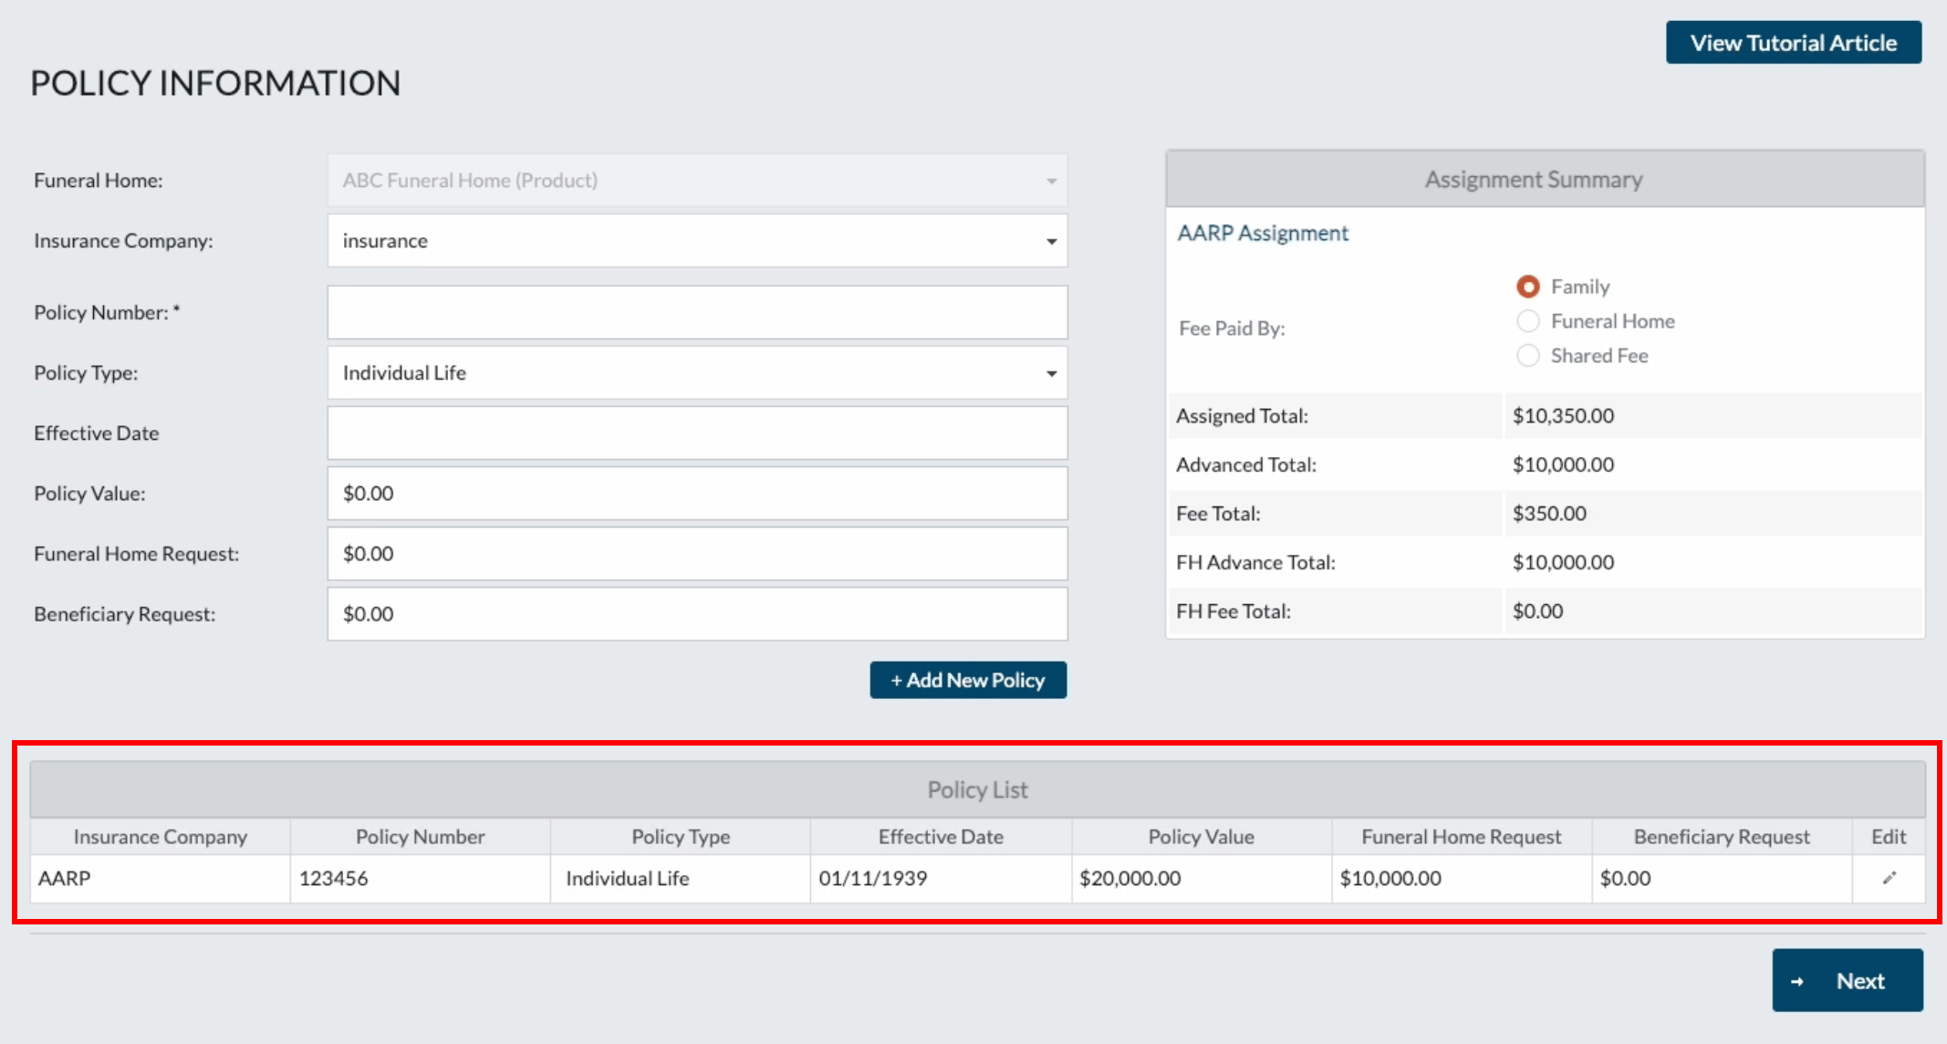
Task: Choose Funeral Home as fee payer
Action: pyautogui.click(x=1528, y=321)
